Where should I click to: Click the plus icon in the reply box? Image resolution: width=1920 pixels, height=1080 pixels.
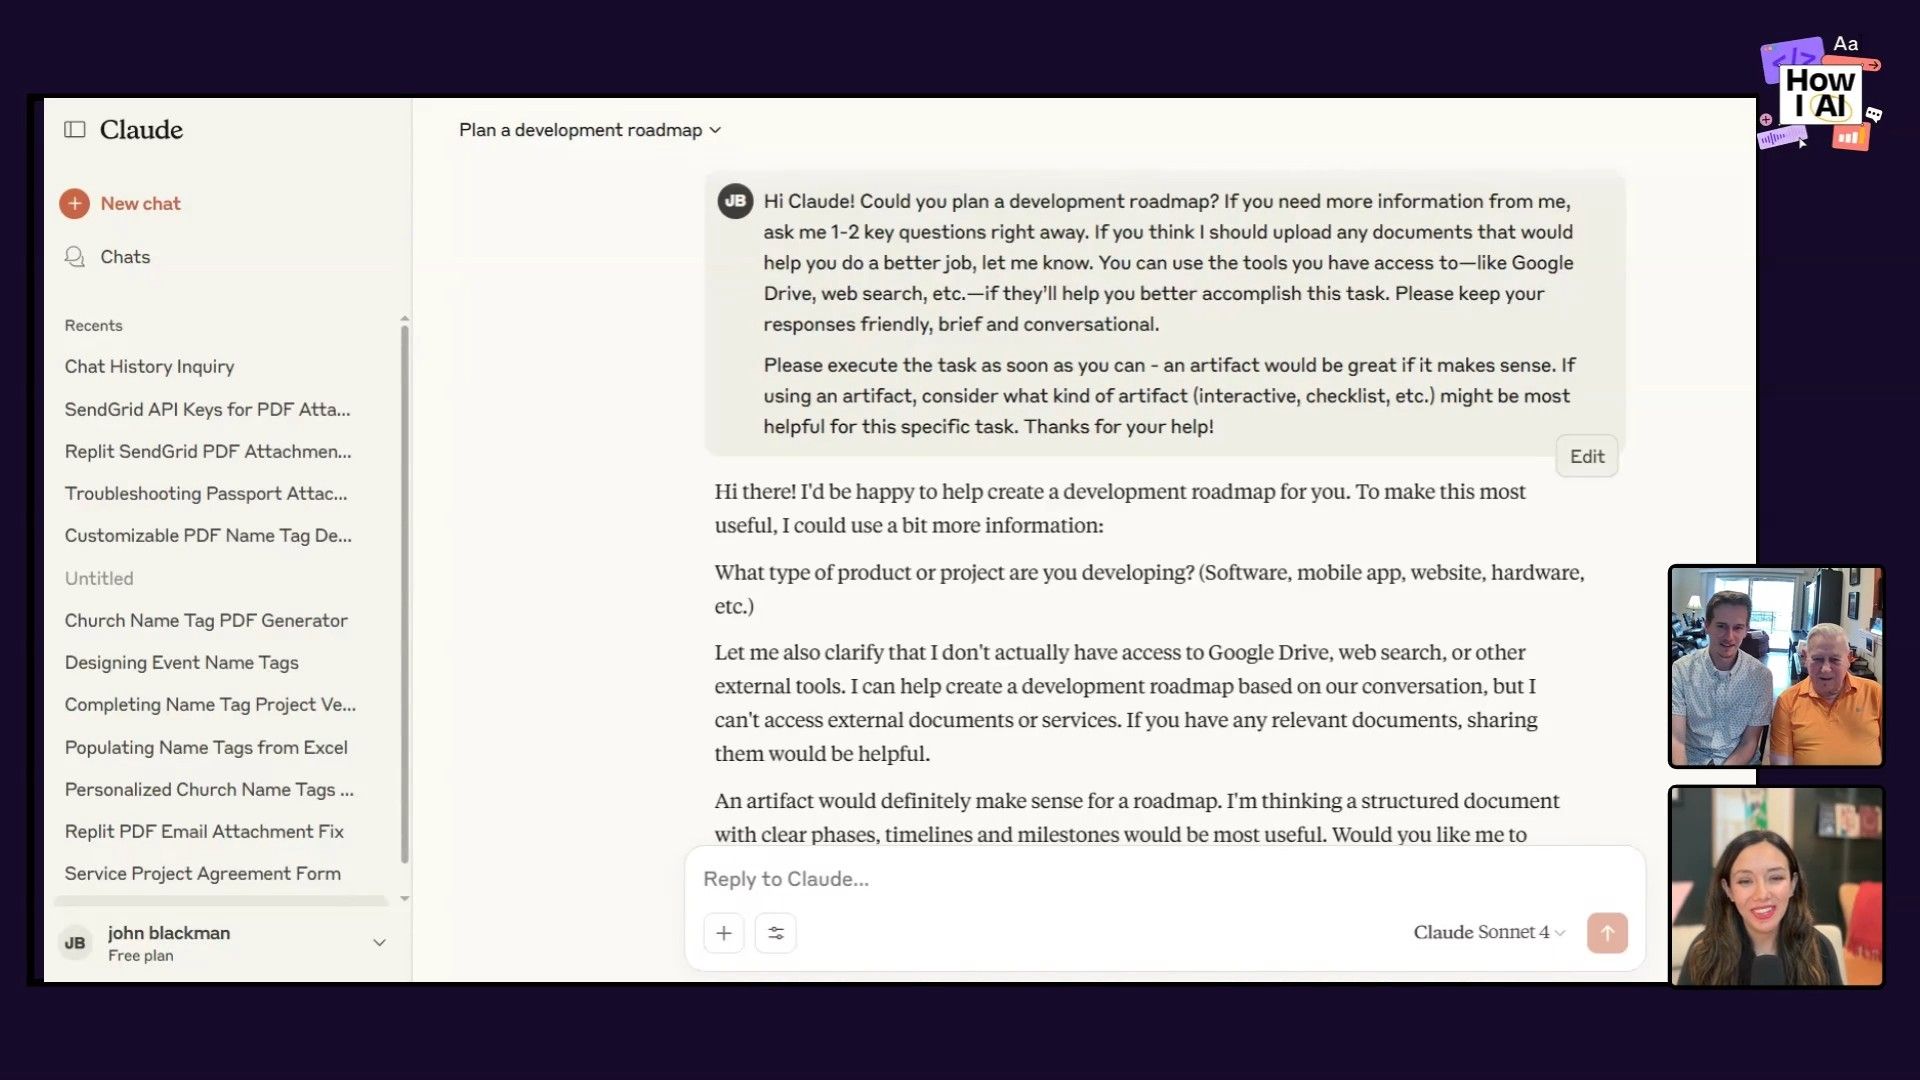[724, 932]
